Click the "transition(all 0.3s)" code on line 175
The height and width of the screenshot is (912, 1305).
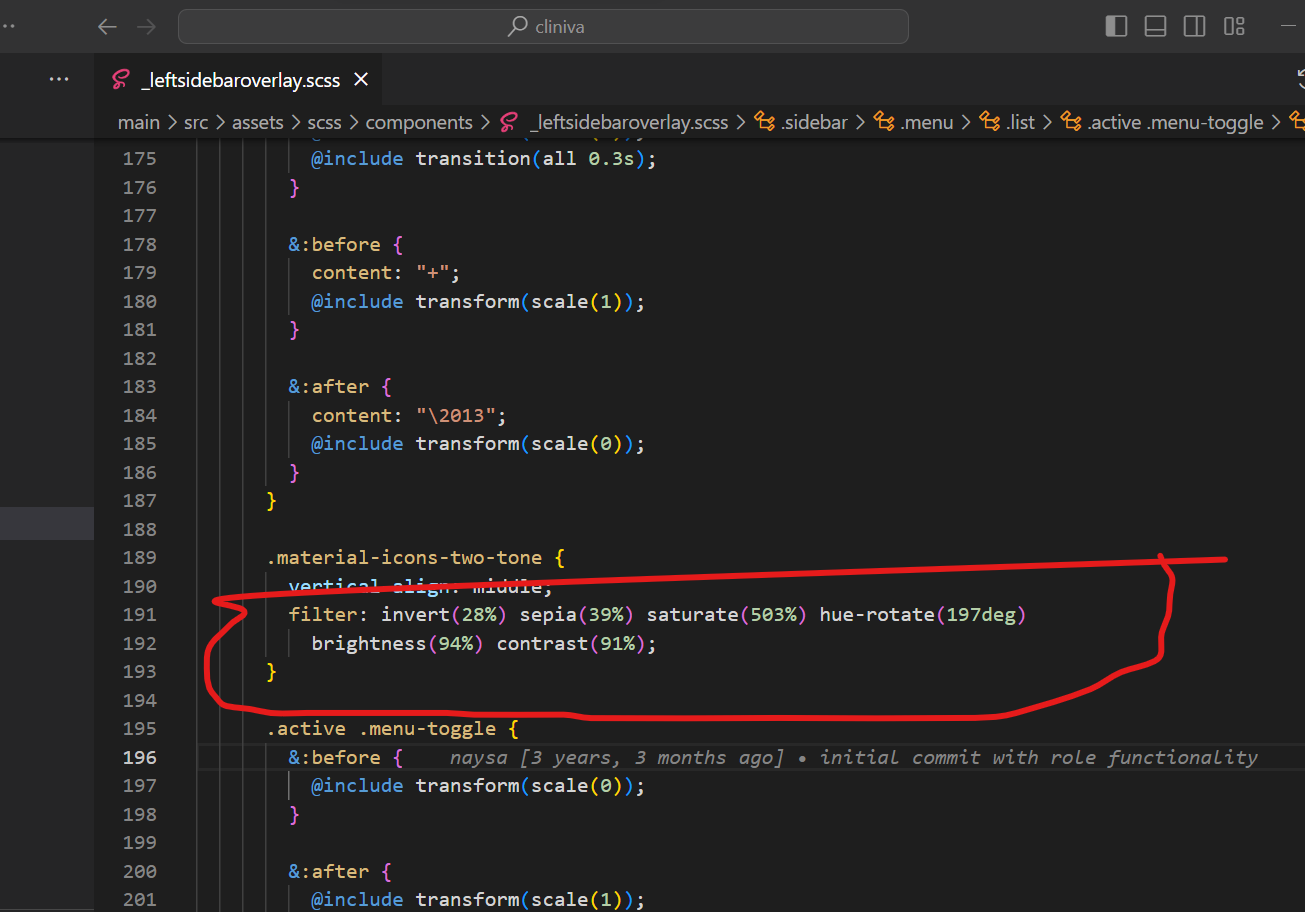531,158
